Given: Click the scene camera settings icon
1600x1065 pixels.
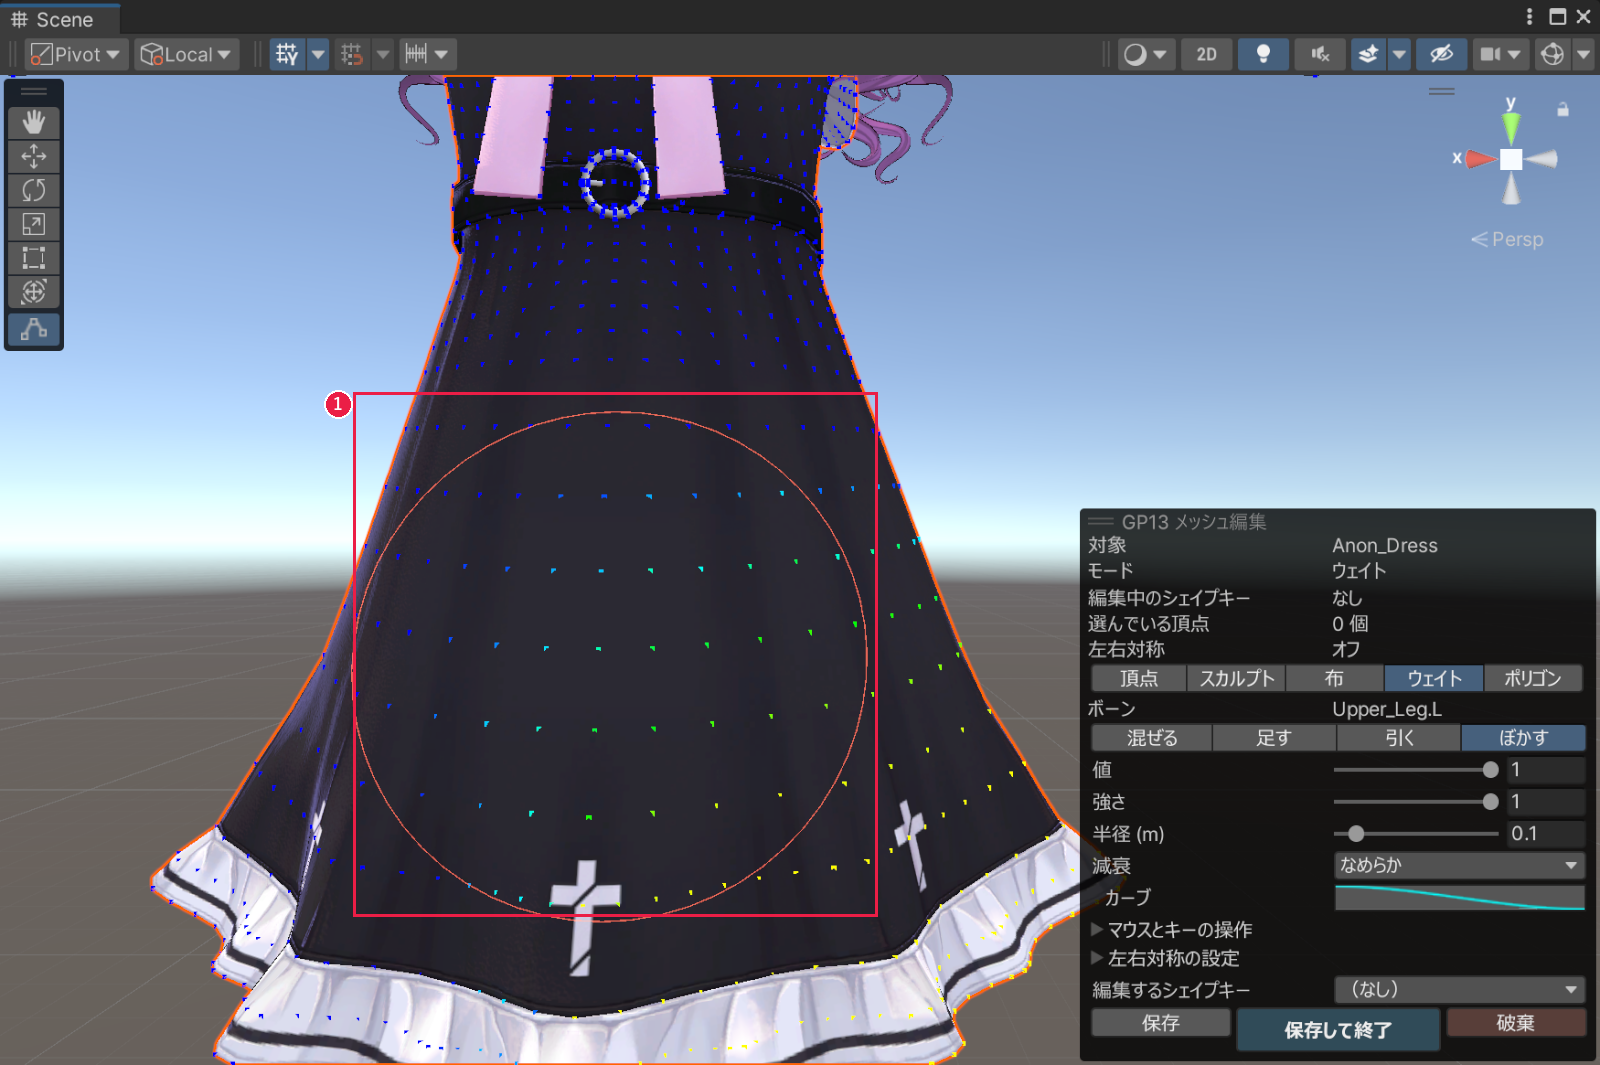Looking at the screenshot, I should (x=1491, y=54).
